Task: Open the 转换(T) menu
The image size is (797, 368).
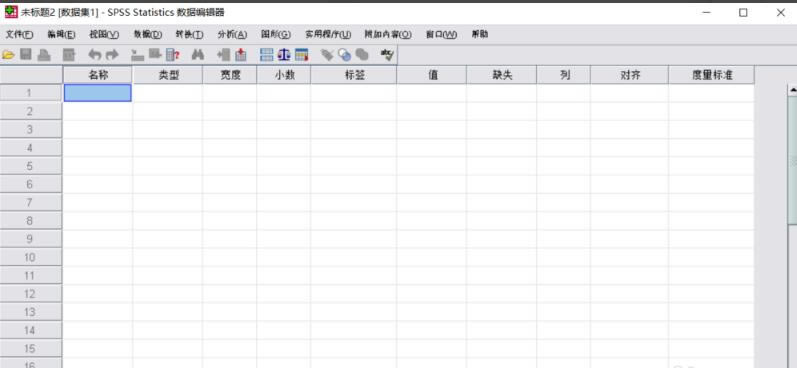Action: click(189, 35)
